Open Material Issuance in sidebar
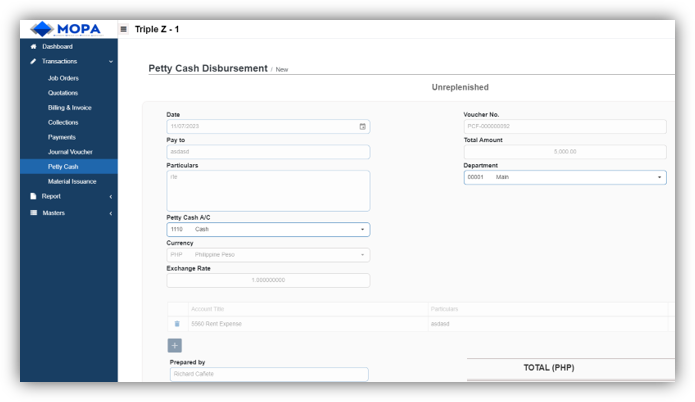This screenshot has height=402, width=695. [x=72, y=181]
